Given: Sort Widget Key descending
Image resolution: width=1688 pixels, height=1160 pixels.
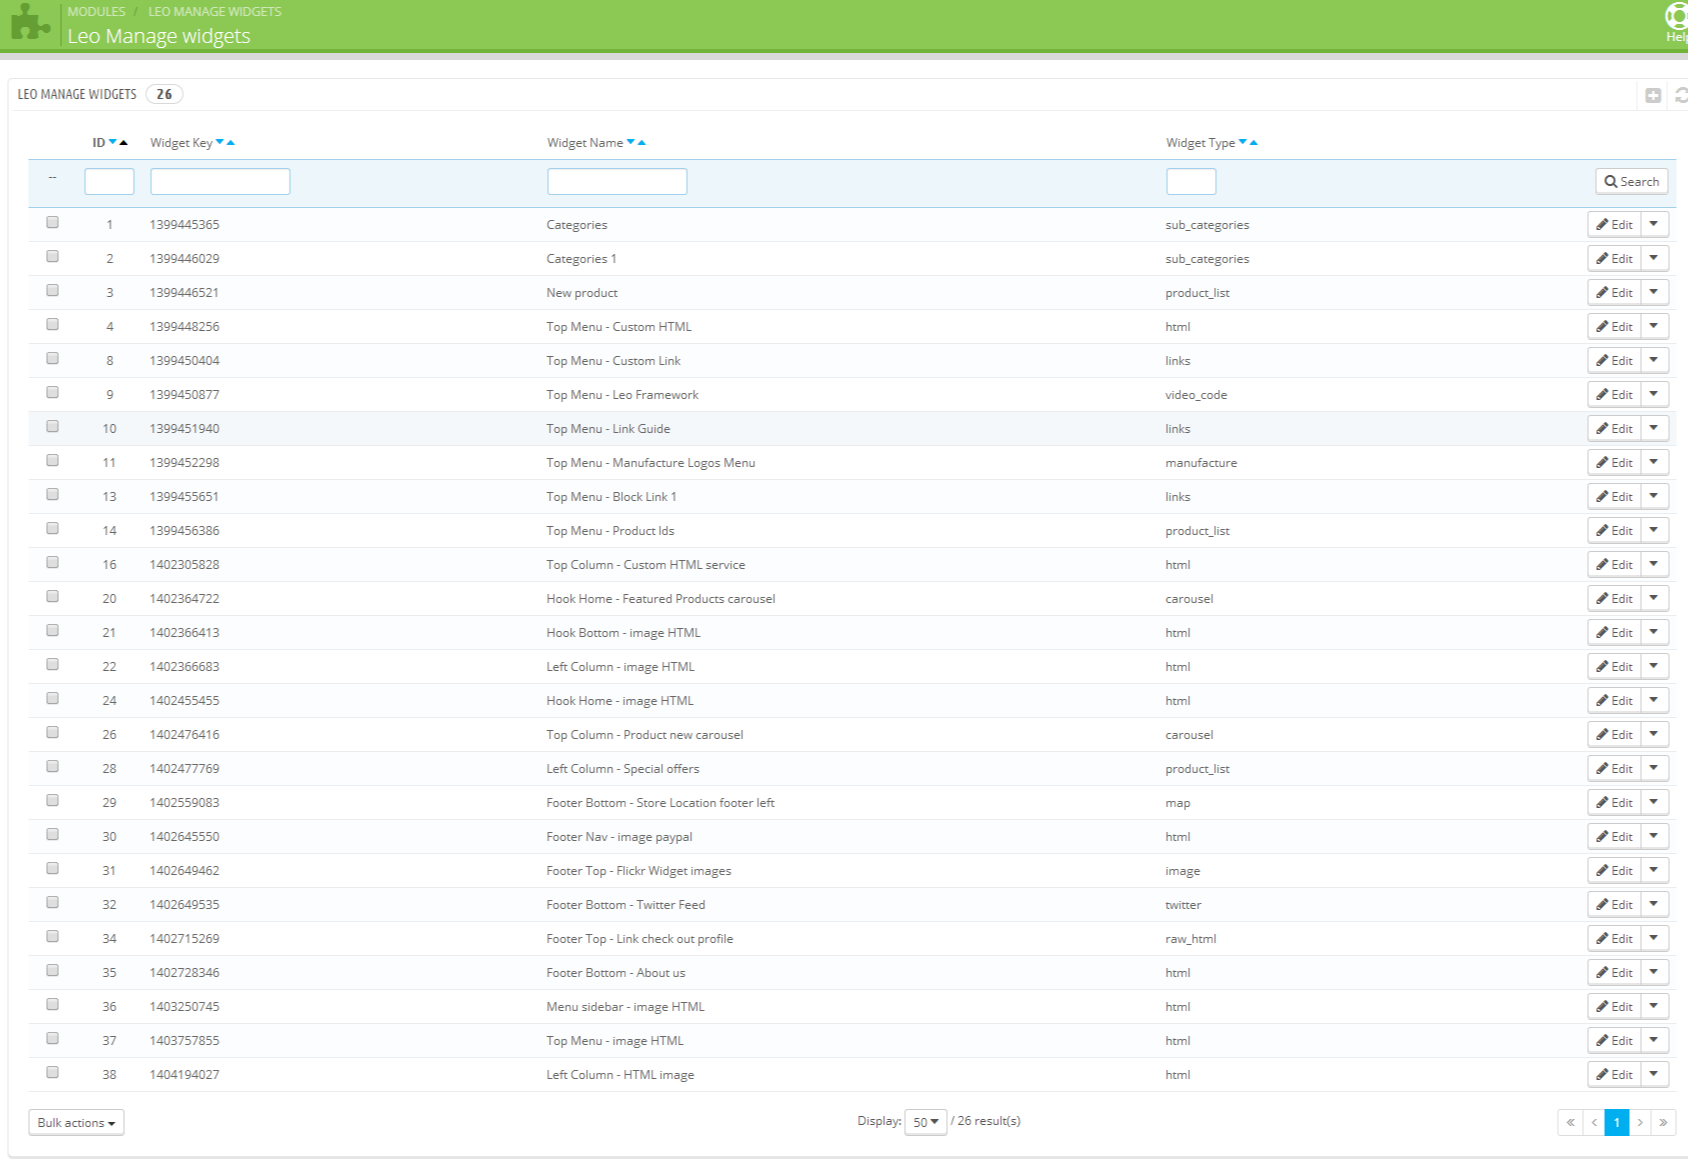Looking at the screenshot, I should (220, 142).
